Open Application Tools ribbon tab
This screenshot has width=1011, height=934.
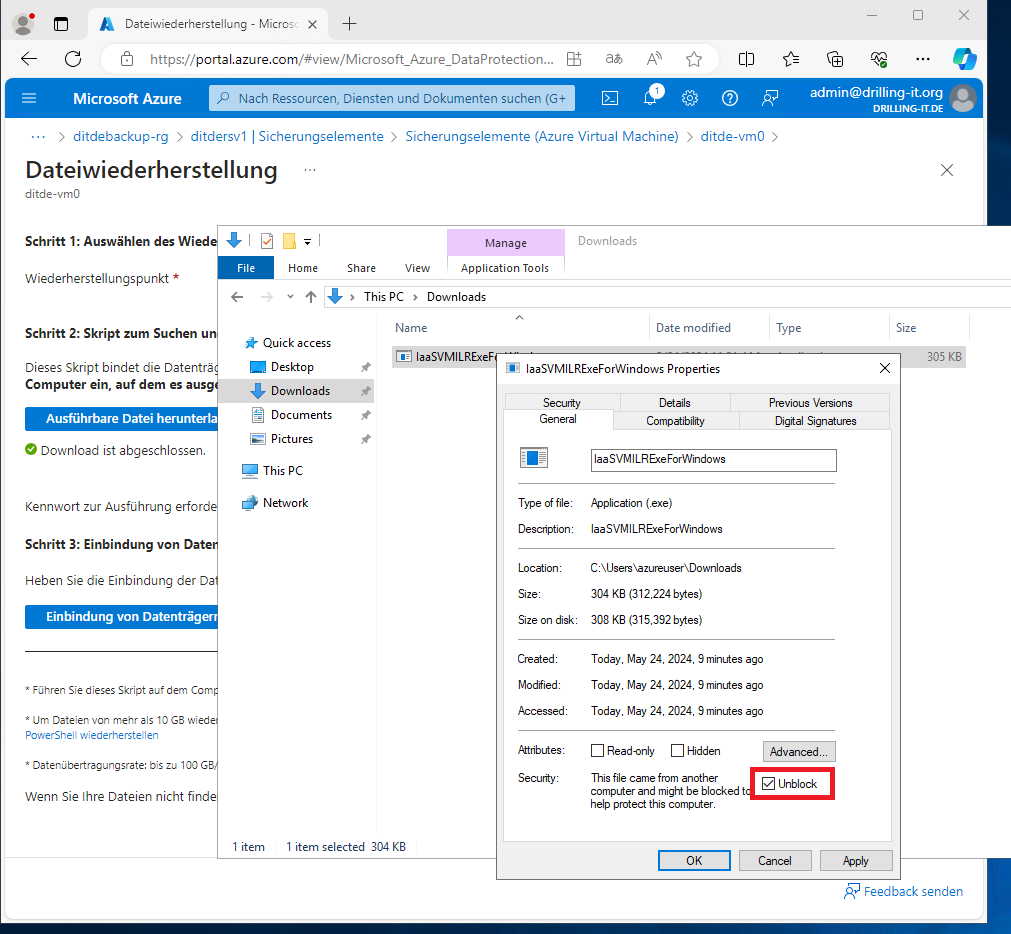tap(505, 268)
